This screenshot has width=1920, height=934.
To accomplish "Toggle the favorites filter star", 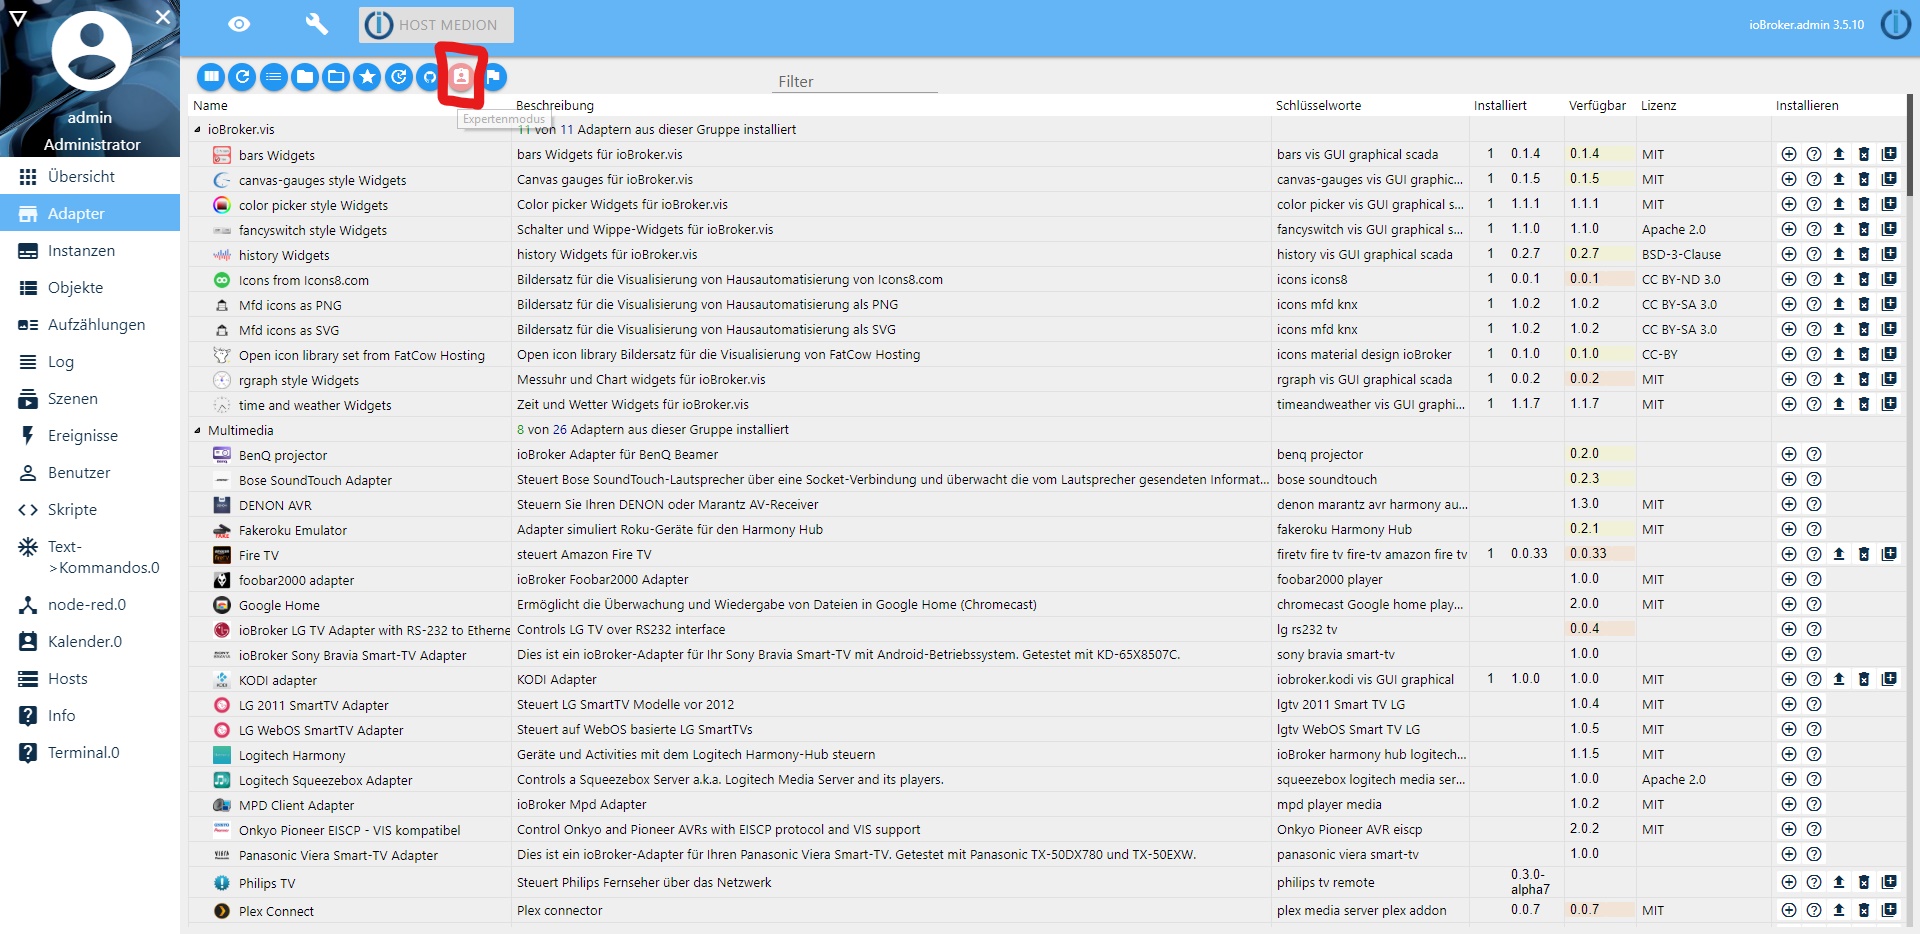I will pyautogui.click(x=367, y=77).
